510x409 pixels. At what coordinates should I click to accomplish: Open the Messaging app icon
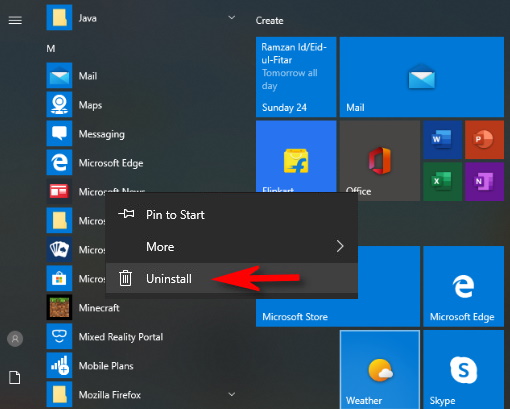(59, 134)
